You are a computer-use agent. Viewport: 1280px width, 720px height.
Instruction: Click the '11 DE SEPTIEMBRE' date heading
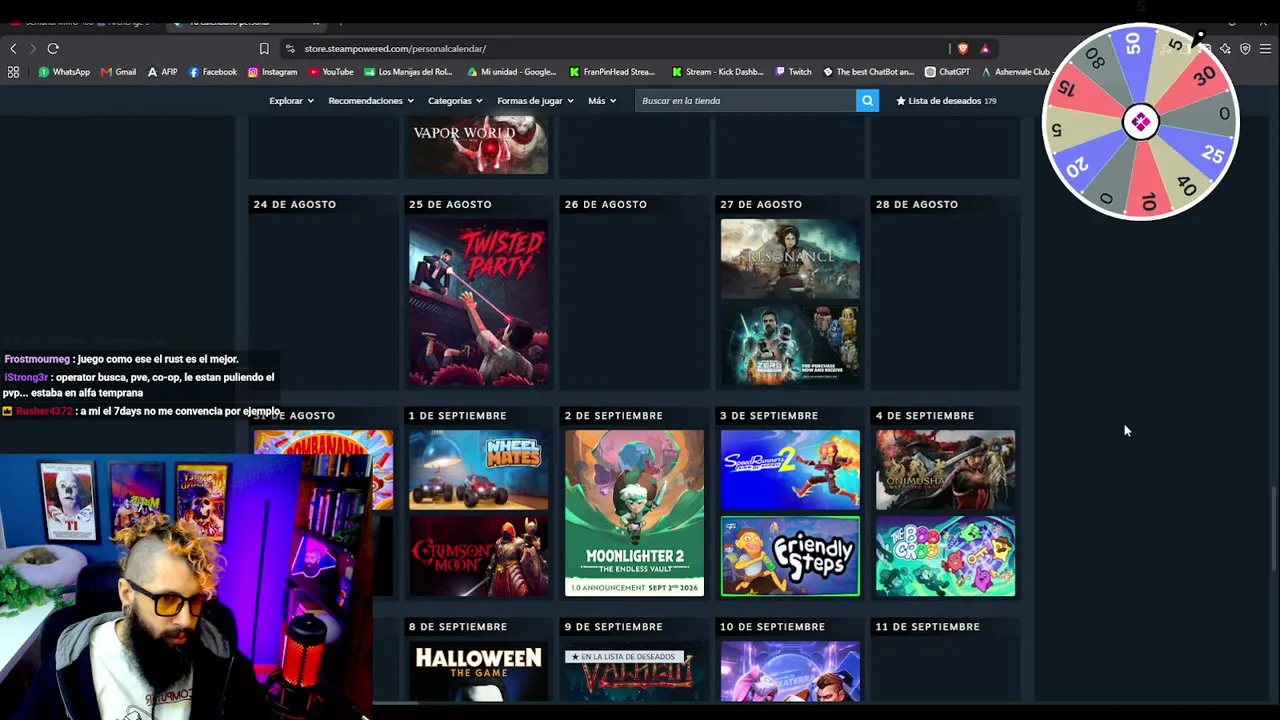[928, 626]
